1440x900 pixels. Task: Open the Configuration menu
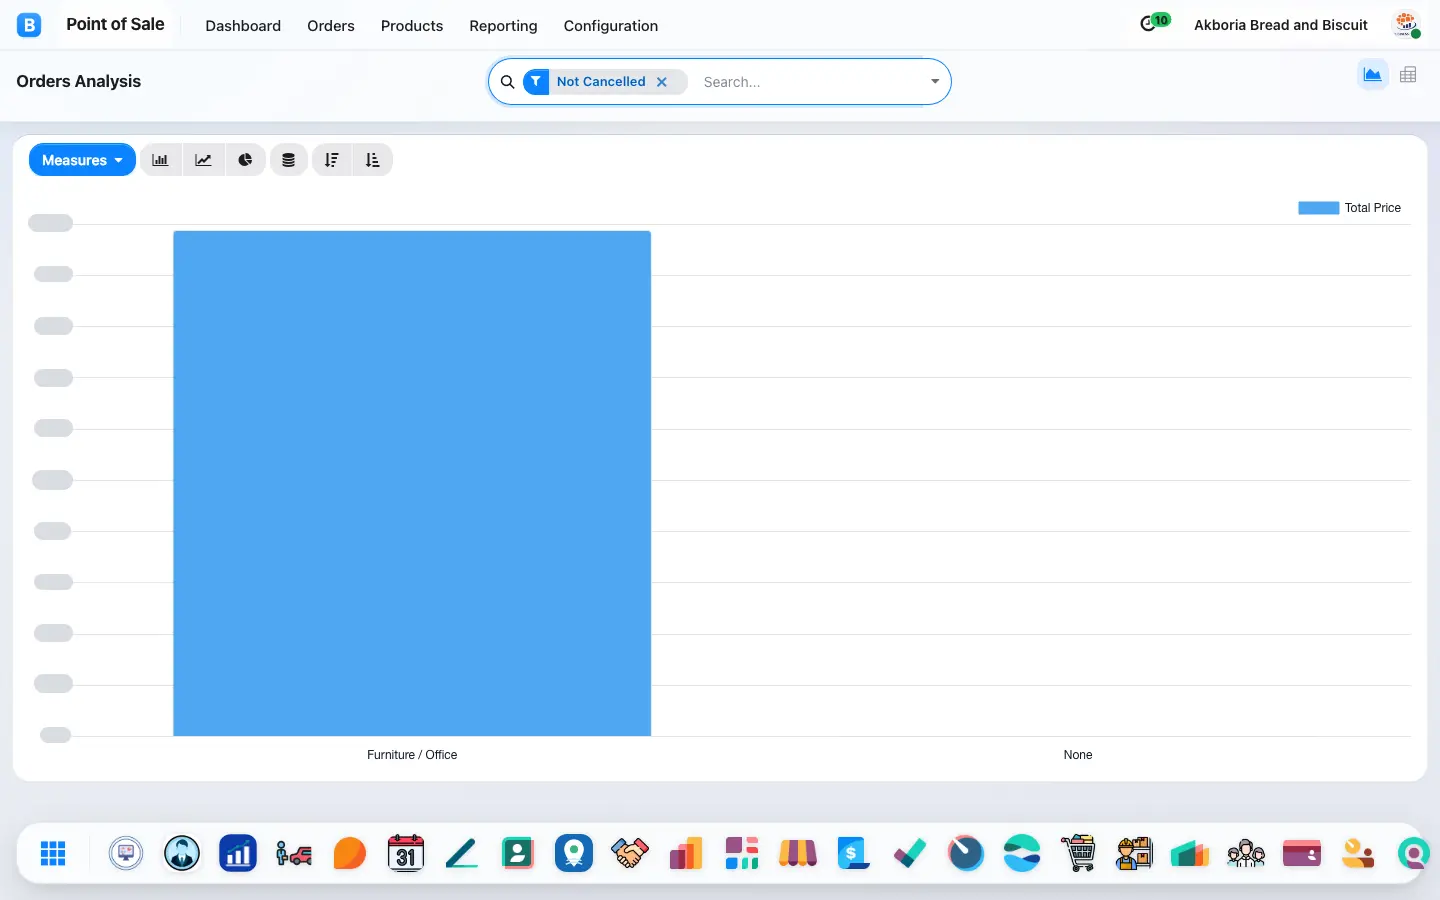[611, 26]
